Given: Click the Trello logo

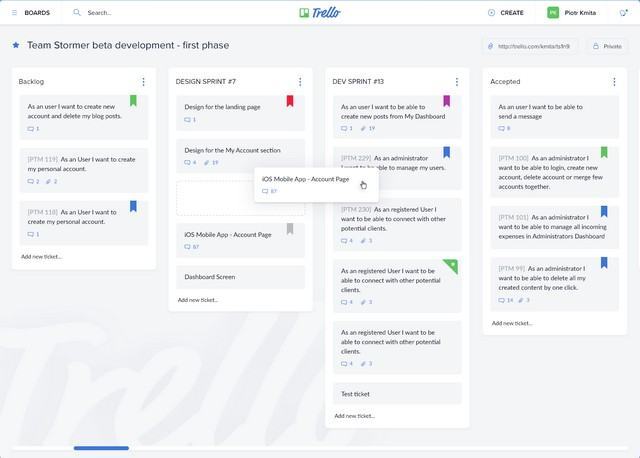Looking at the screenshot, I should pyautogui.click(x=320, y=13).
